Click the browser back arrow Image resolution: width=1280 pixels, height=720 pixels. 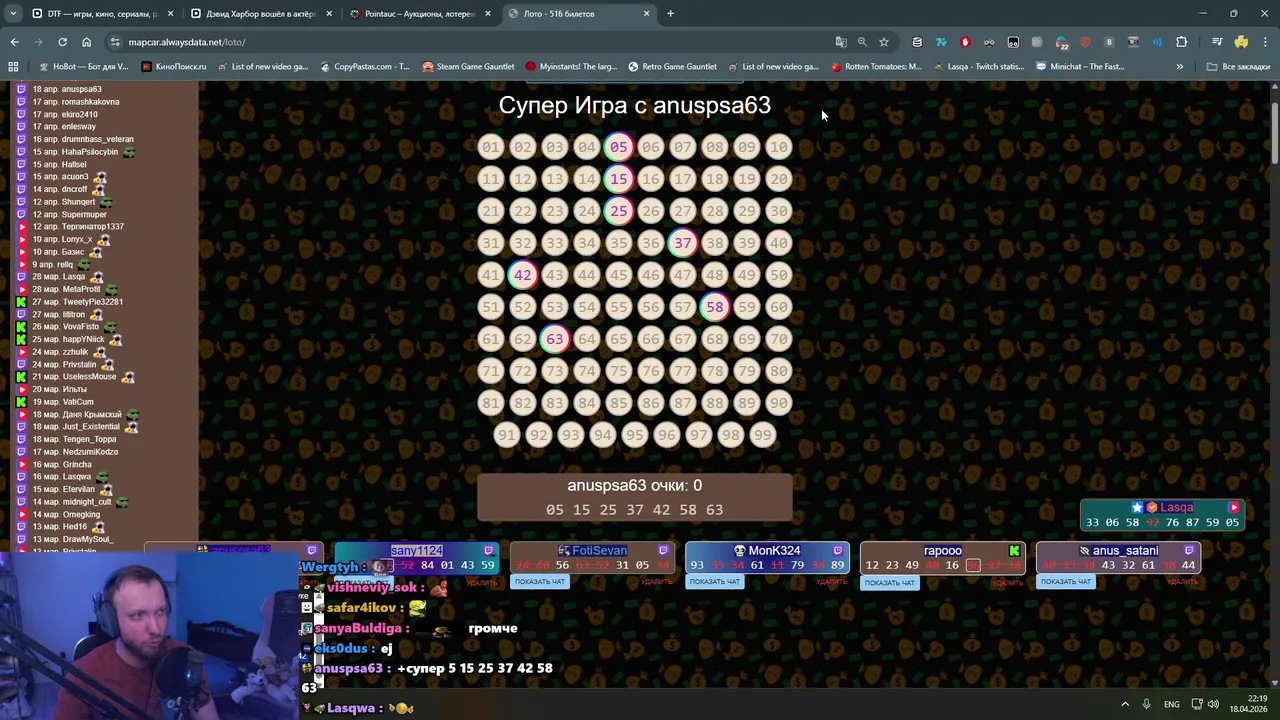(x=14, y=42)
